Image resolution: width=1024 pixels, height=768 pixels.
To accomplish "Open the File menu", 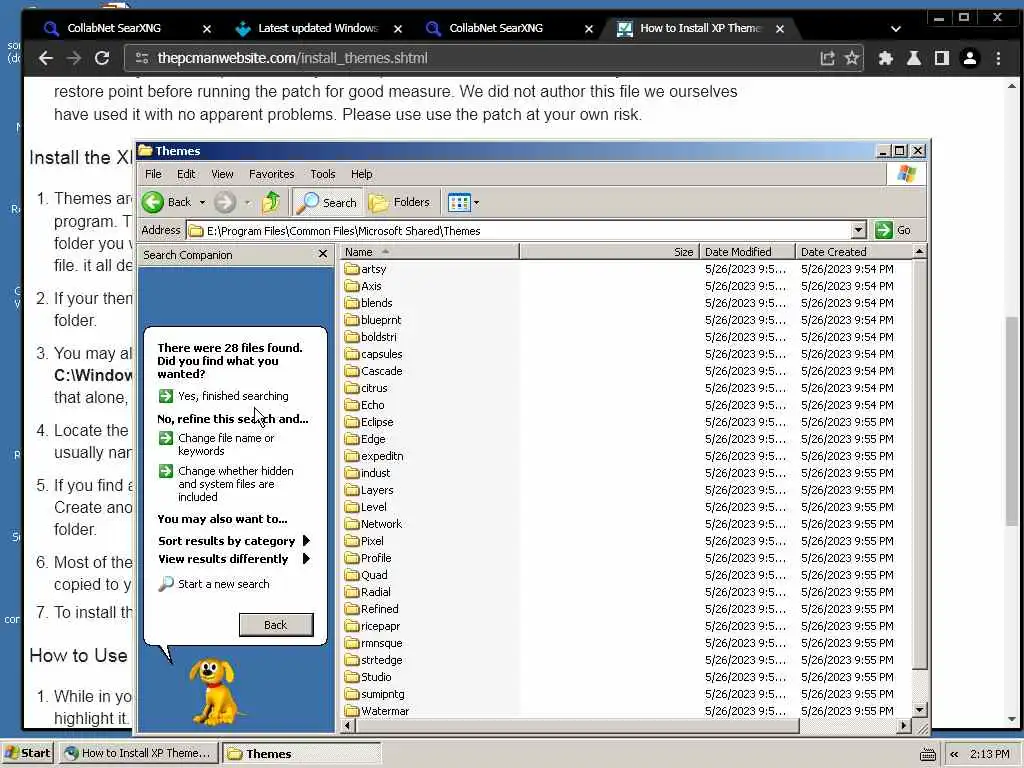I will coord(153,174).
